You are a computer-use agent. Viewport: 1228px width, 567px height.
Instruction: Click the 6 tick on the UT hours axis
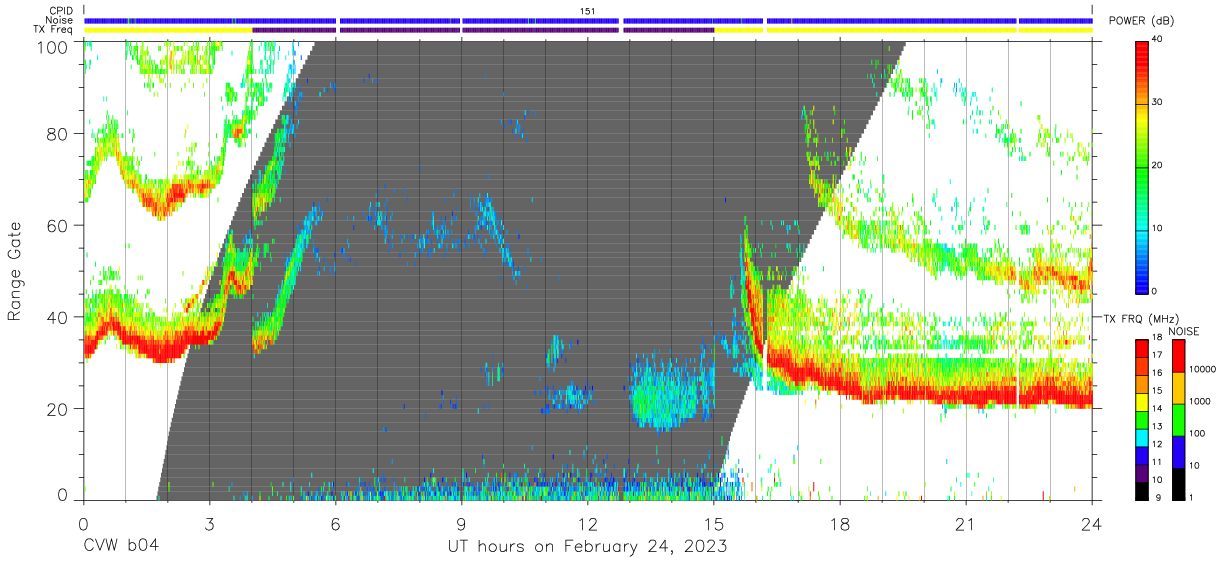point(336,523)
